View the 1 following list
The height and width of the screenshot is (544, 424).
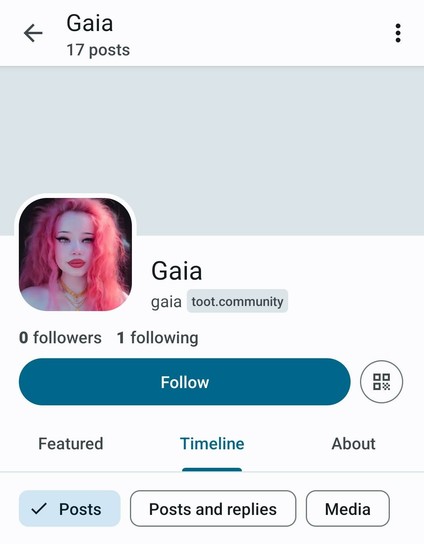[158, 338]
